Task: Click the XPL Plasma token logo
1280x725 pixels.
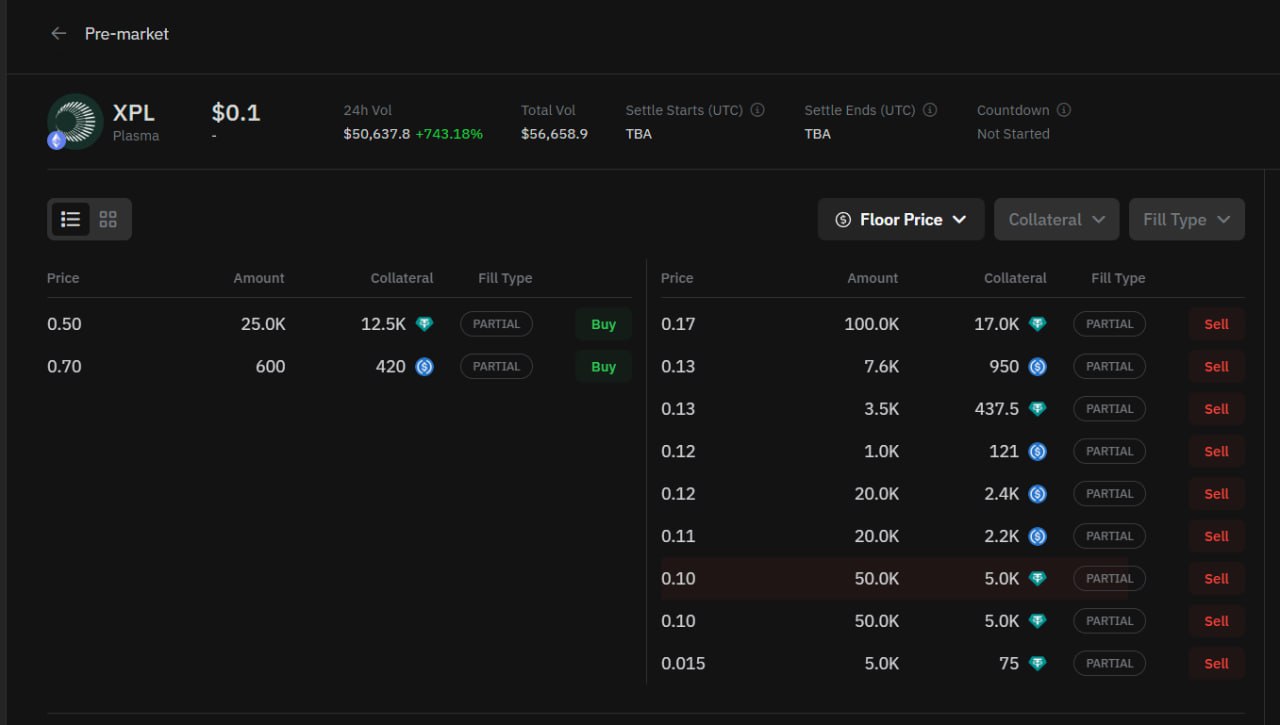Action: 75,122
